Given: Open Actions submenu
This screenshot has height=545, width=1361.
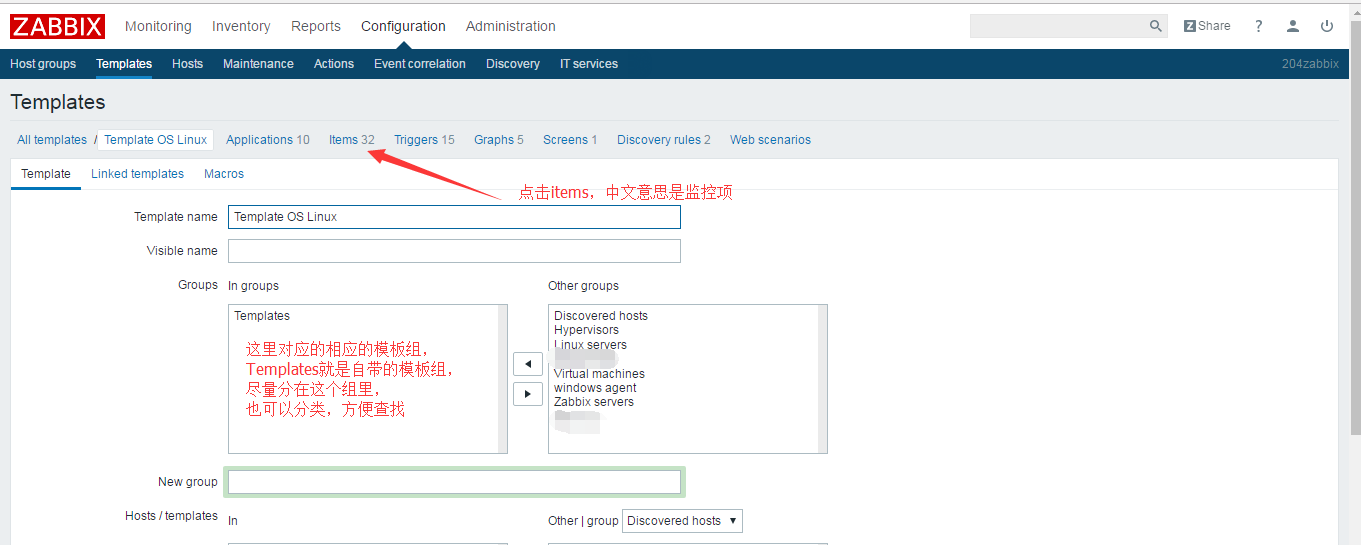Looking at the screenshot, I should point(334,64).
